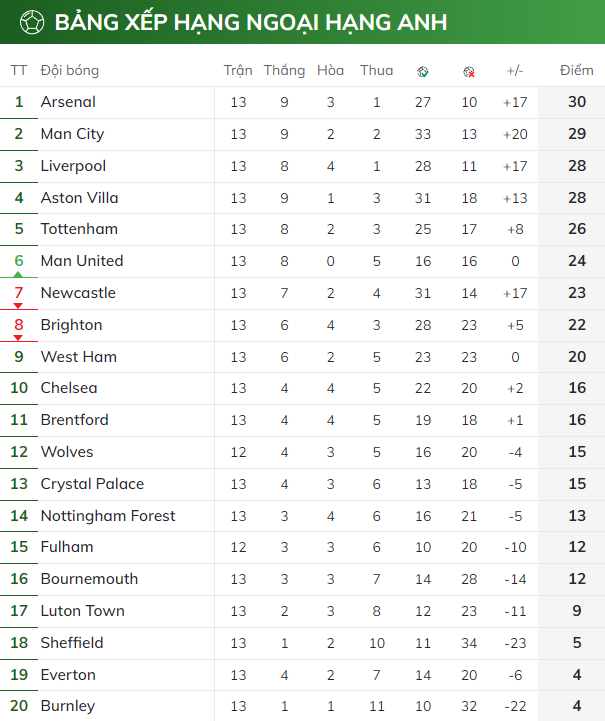Image resolution: width=605 pixels, height=721 pixels.
Task: Click the goals scored ball icon
Action: click(423, 71)
